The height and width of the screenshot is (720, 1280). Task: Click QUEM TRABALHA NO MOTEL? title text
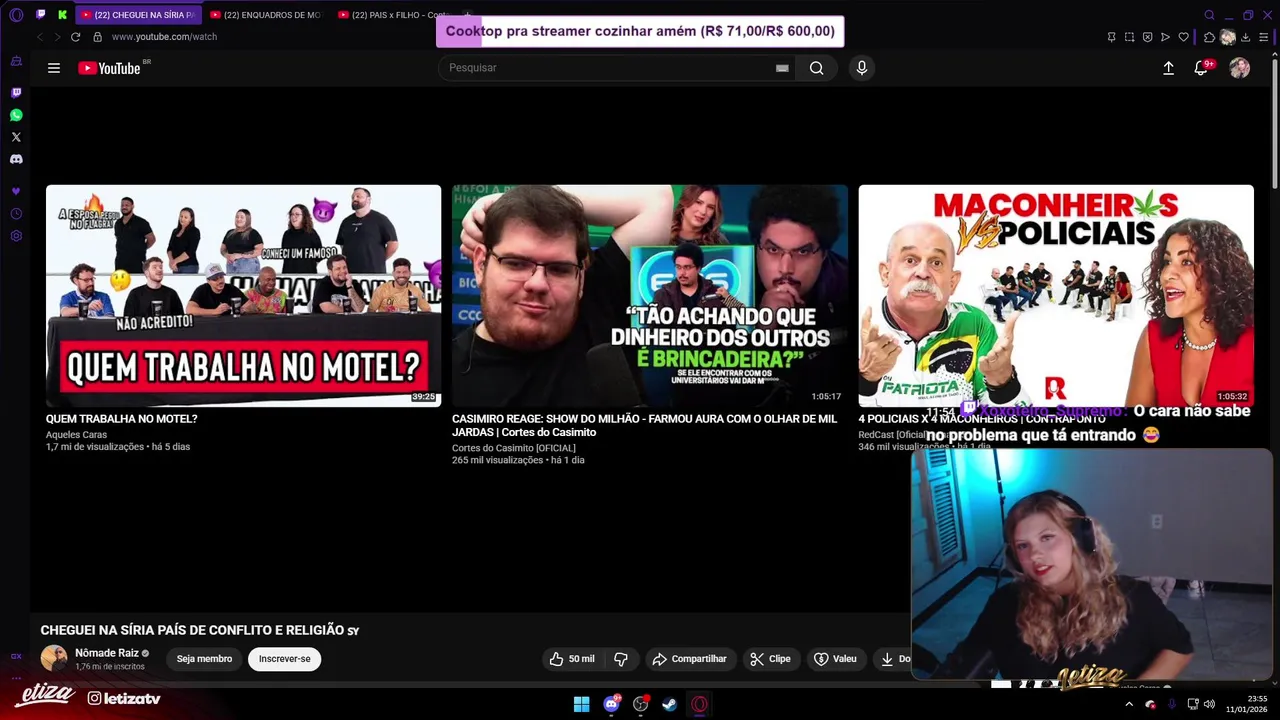click(x=121, y=419)
